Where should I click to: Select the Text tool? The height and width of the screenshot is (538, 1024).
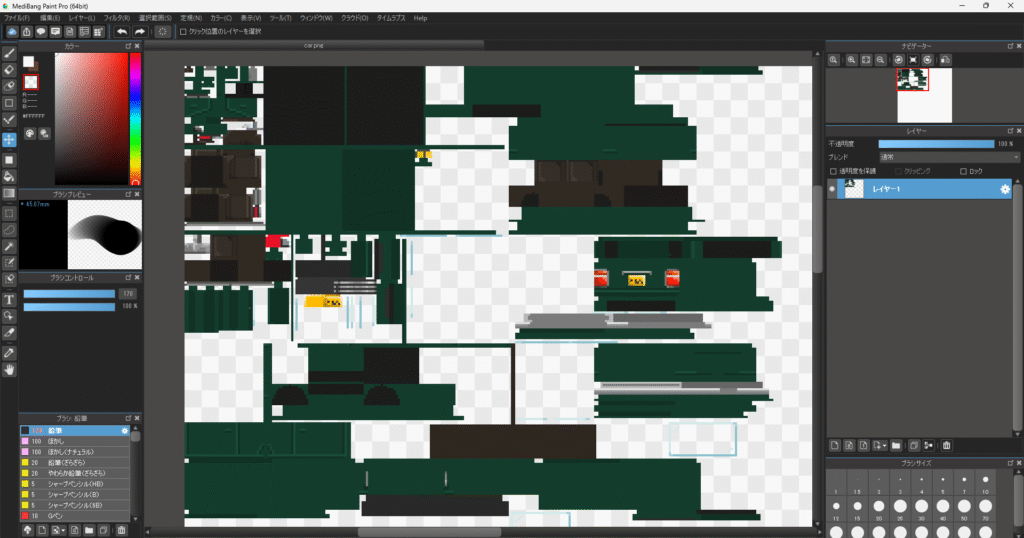[9, 298]
